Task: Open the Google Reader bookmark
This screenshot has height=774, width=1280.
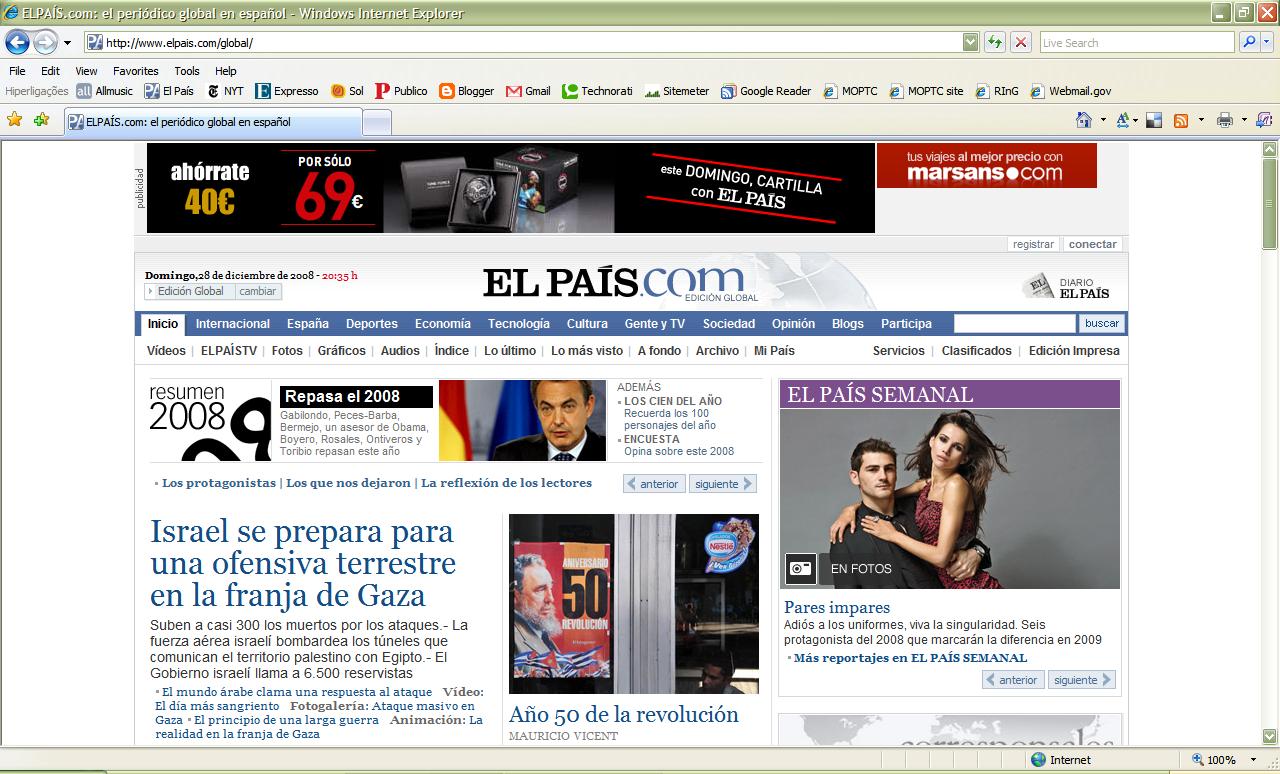Action: [766, 91]
